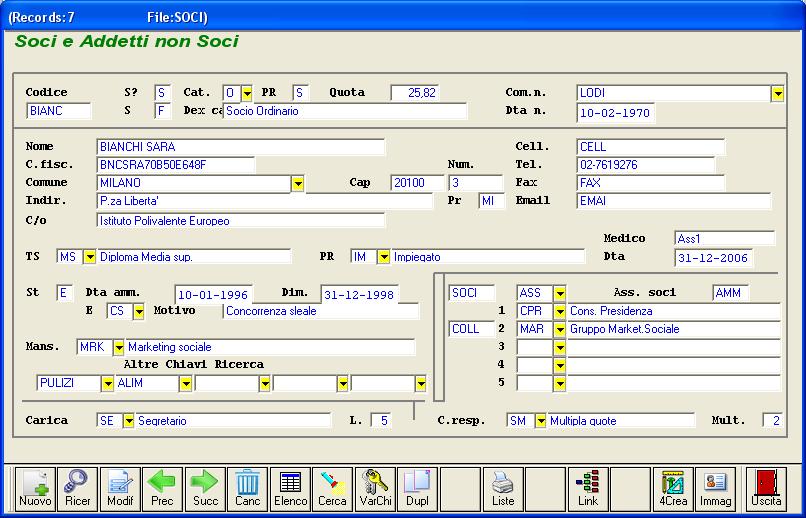Expand the PULIZI search key dropdown
Image resolution: width=806 pixels, height=518 pixels.
click(107, 383)
